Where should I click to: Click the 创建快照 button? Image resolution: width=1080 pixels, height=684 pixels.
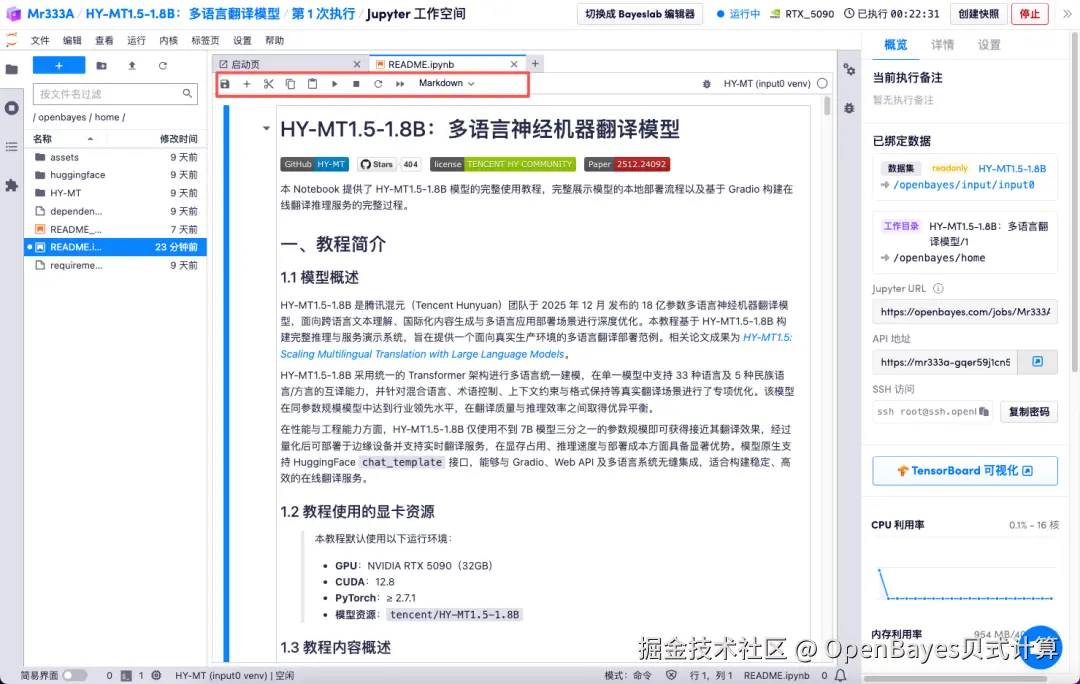tap(978, 14)
